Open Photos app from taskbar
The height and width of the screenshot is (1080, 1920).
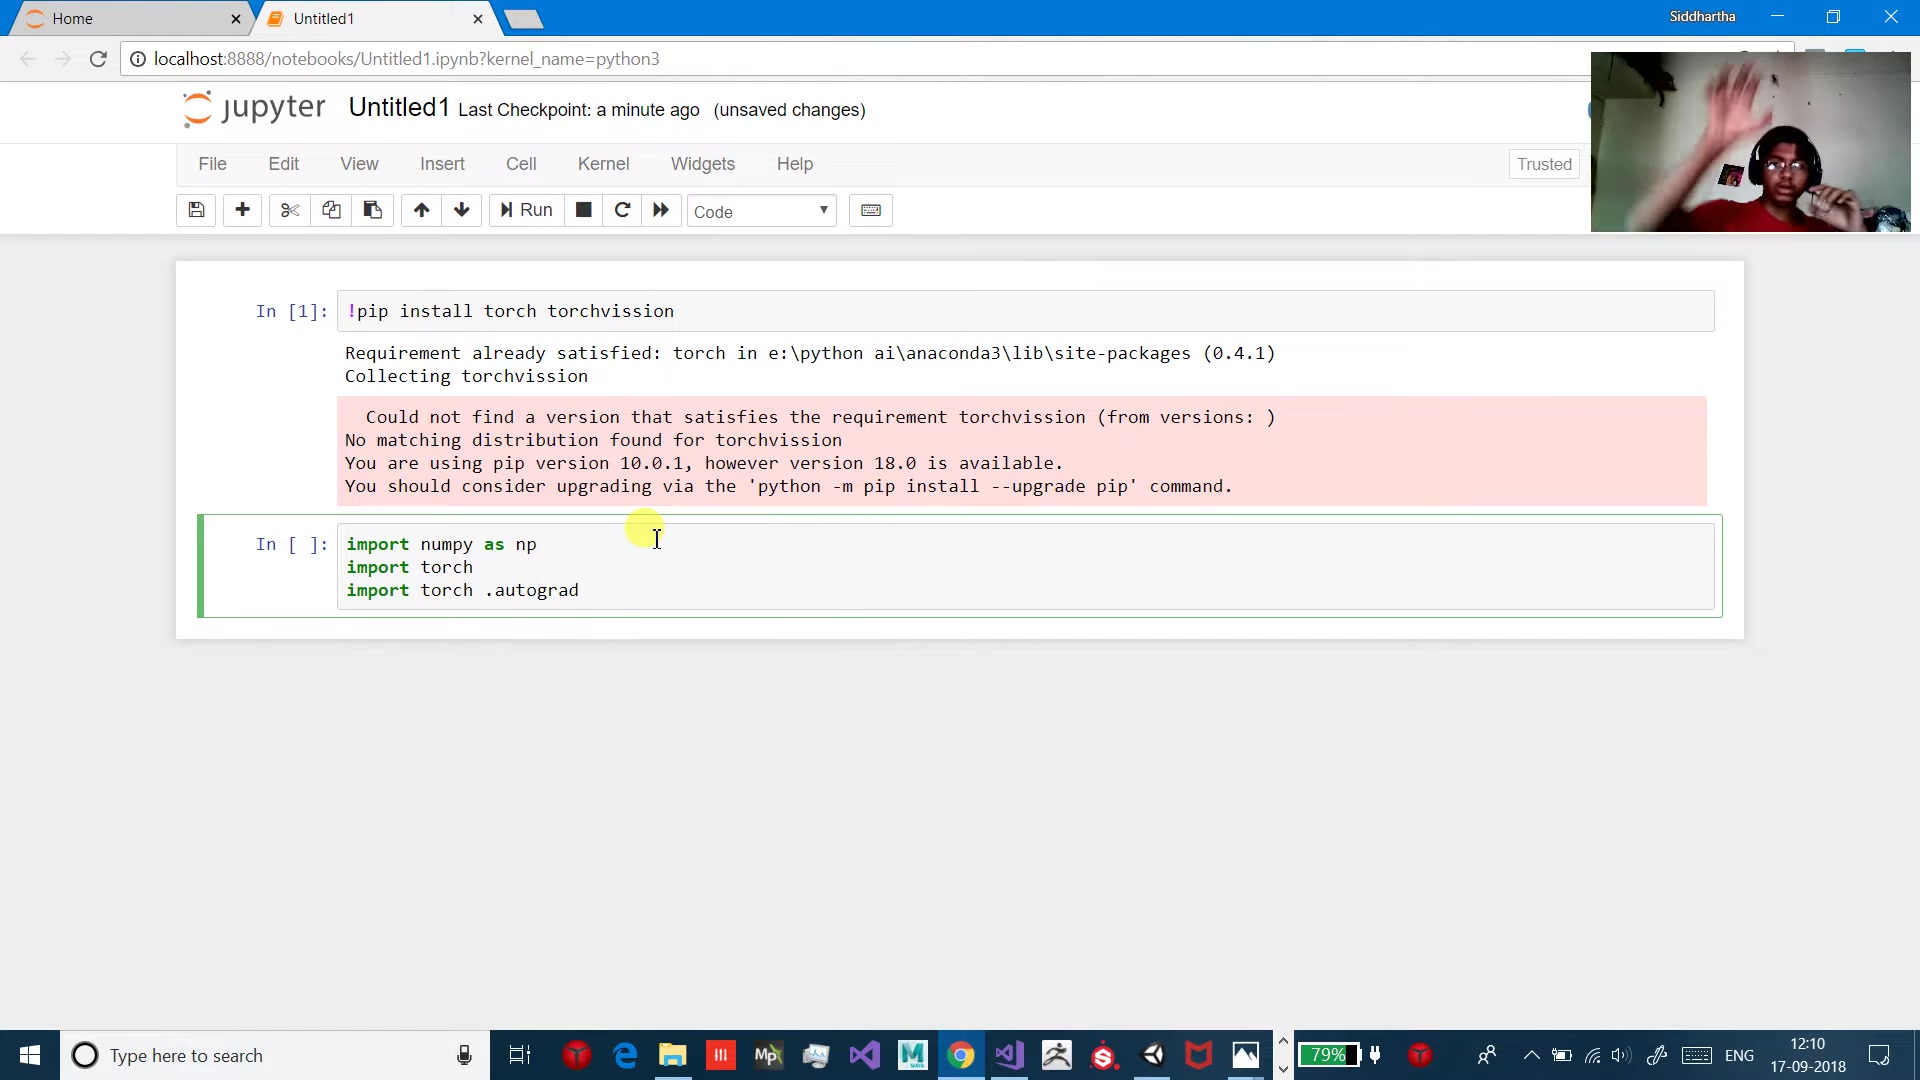tap(1246, 1055)
